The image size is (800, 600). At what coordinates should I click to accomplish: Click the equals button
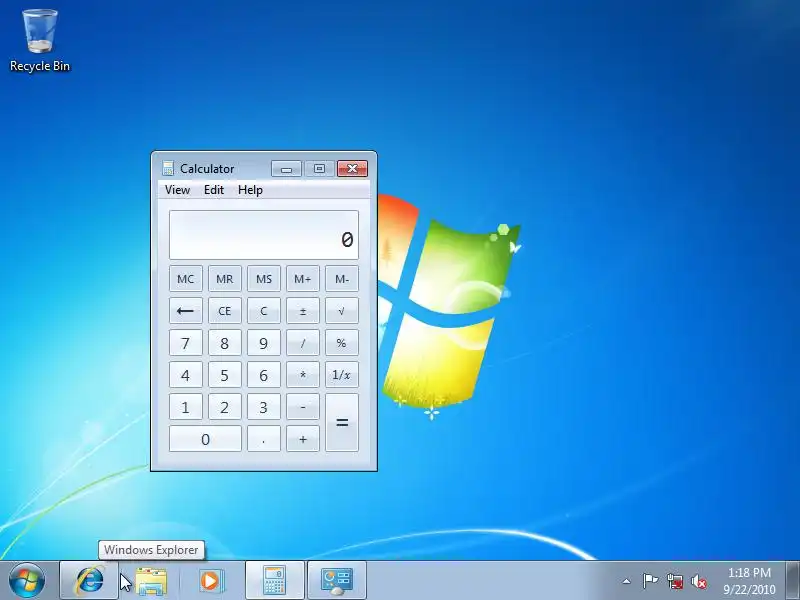pyautogui.click(x=342, y=422)
